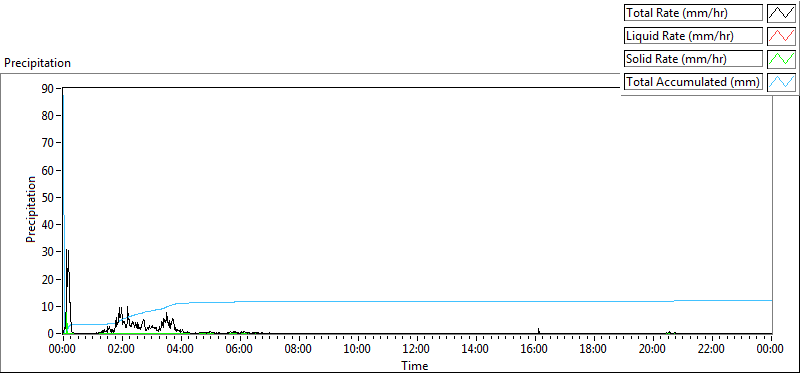Click the 10:00 time axis label
The image size is (800, 373).
(358, 349)
